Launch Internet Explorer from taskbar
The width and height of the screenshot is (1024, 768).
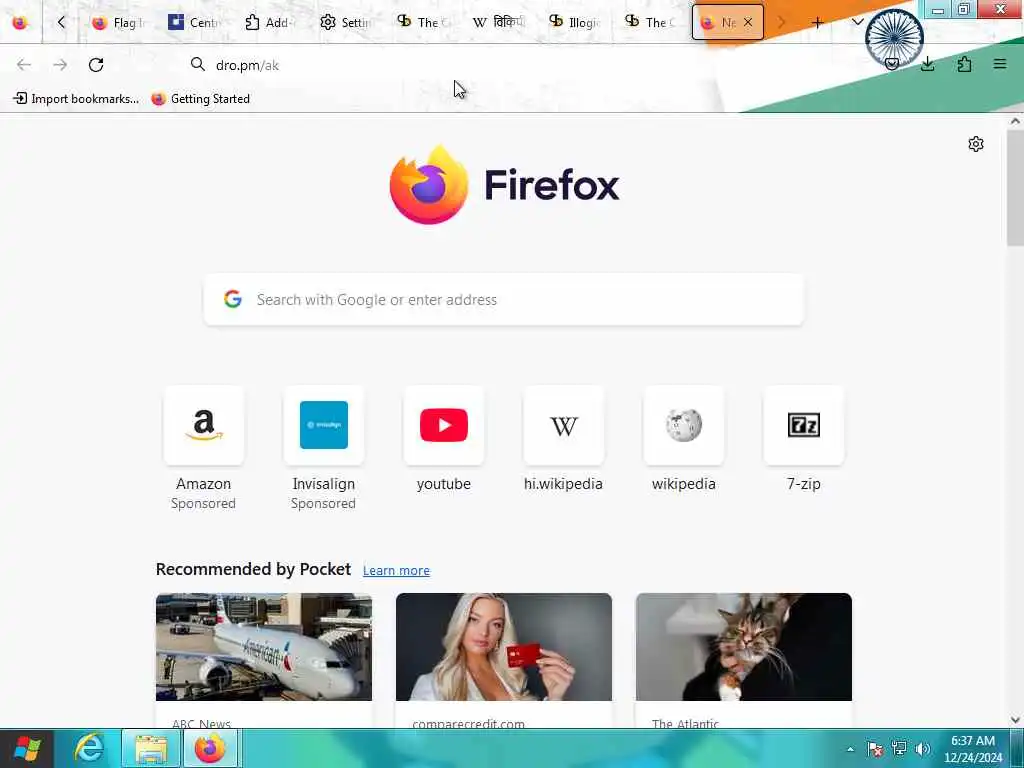88,748
